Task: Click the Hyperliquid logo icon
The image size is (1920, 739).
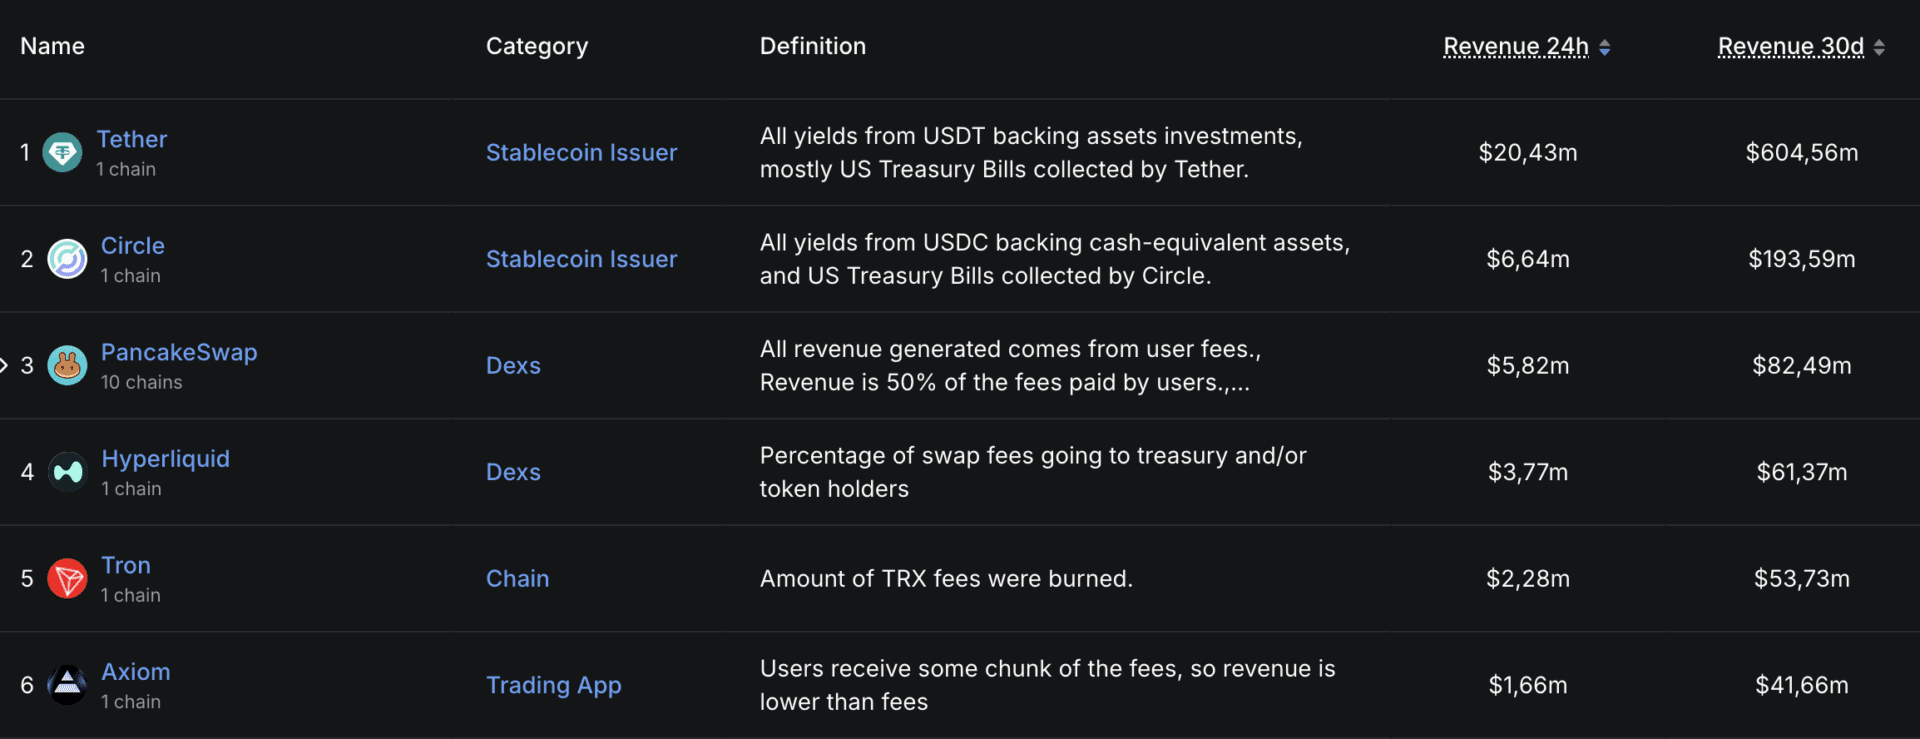Action: coord(67,472)
